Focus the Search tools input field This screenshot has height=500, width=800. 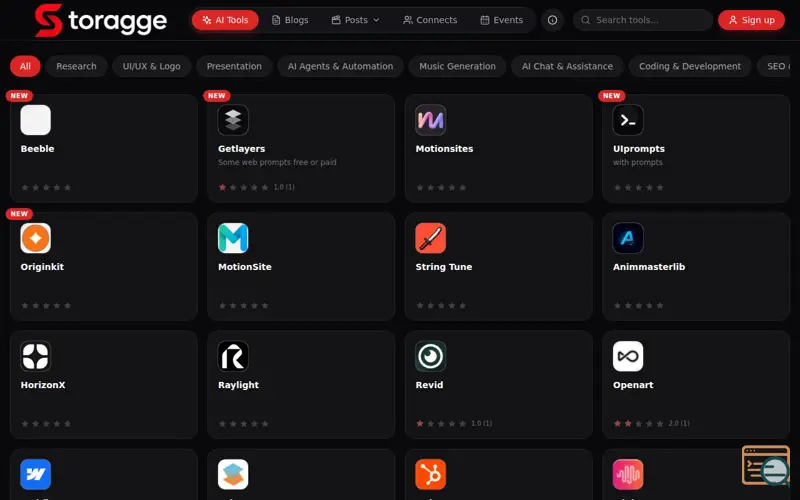[643, 20]
